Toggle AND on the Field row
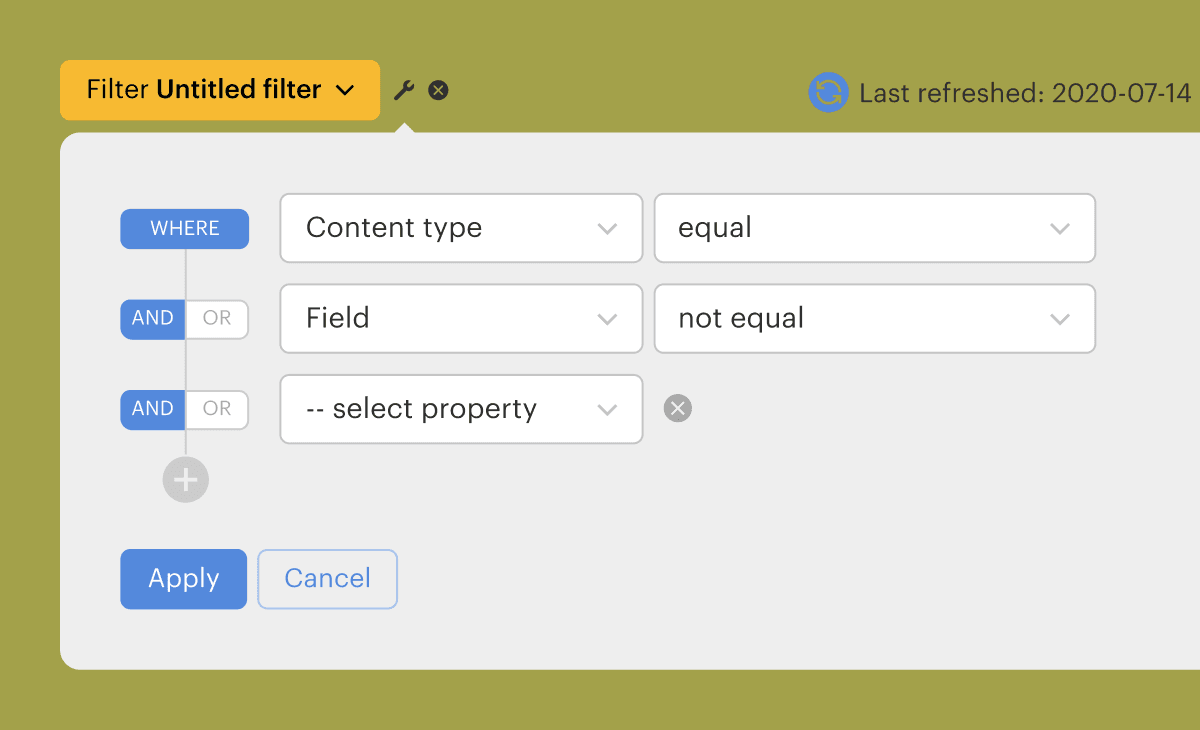Image resolution: width=1200 pixels, height=730 pixels. (x=153, y=319)
